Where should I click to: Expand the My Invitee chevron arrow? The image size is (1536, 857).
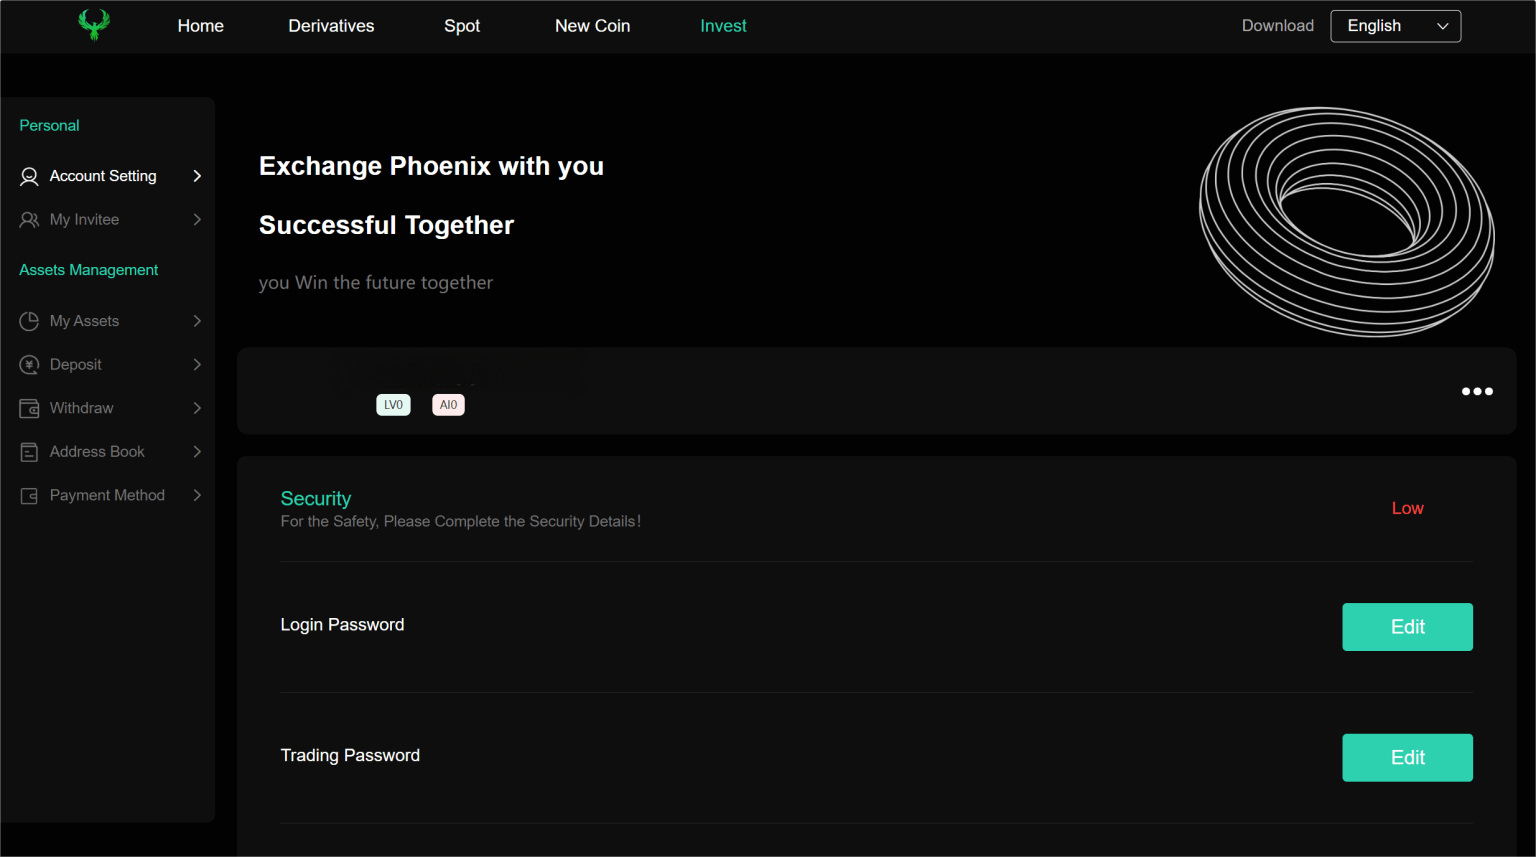tap(197, 220)
